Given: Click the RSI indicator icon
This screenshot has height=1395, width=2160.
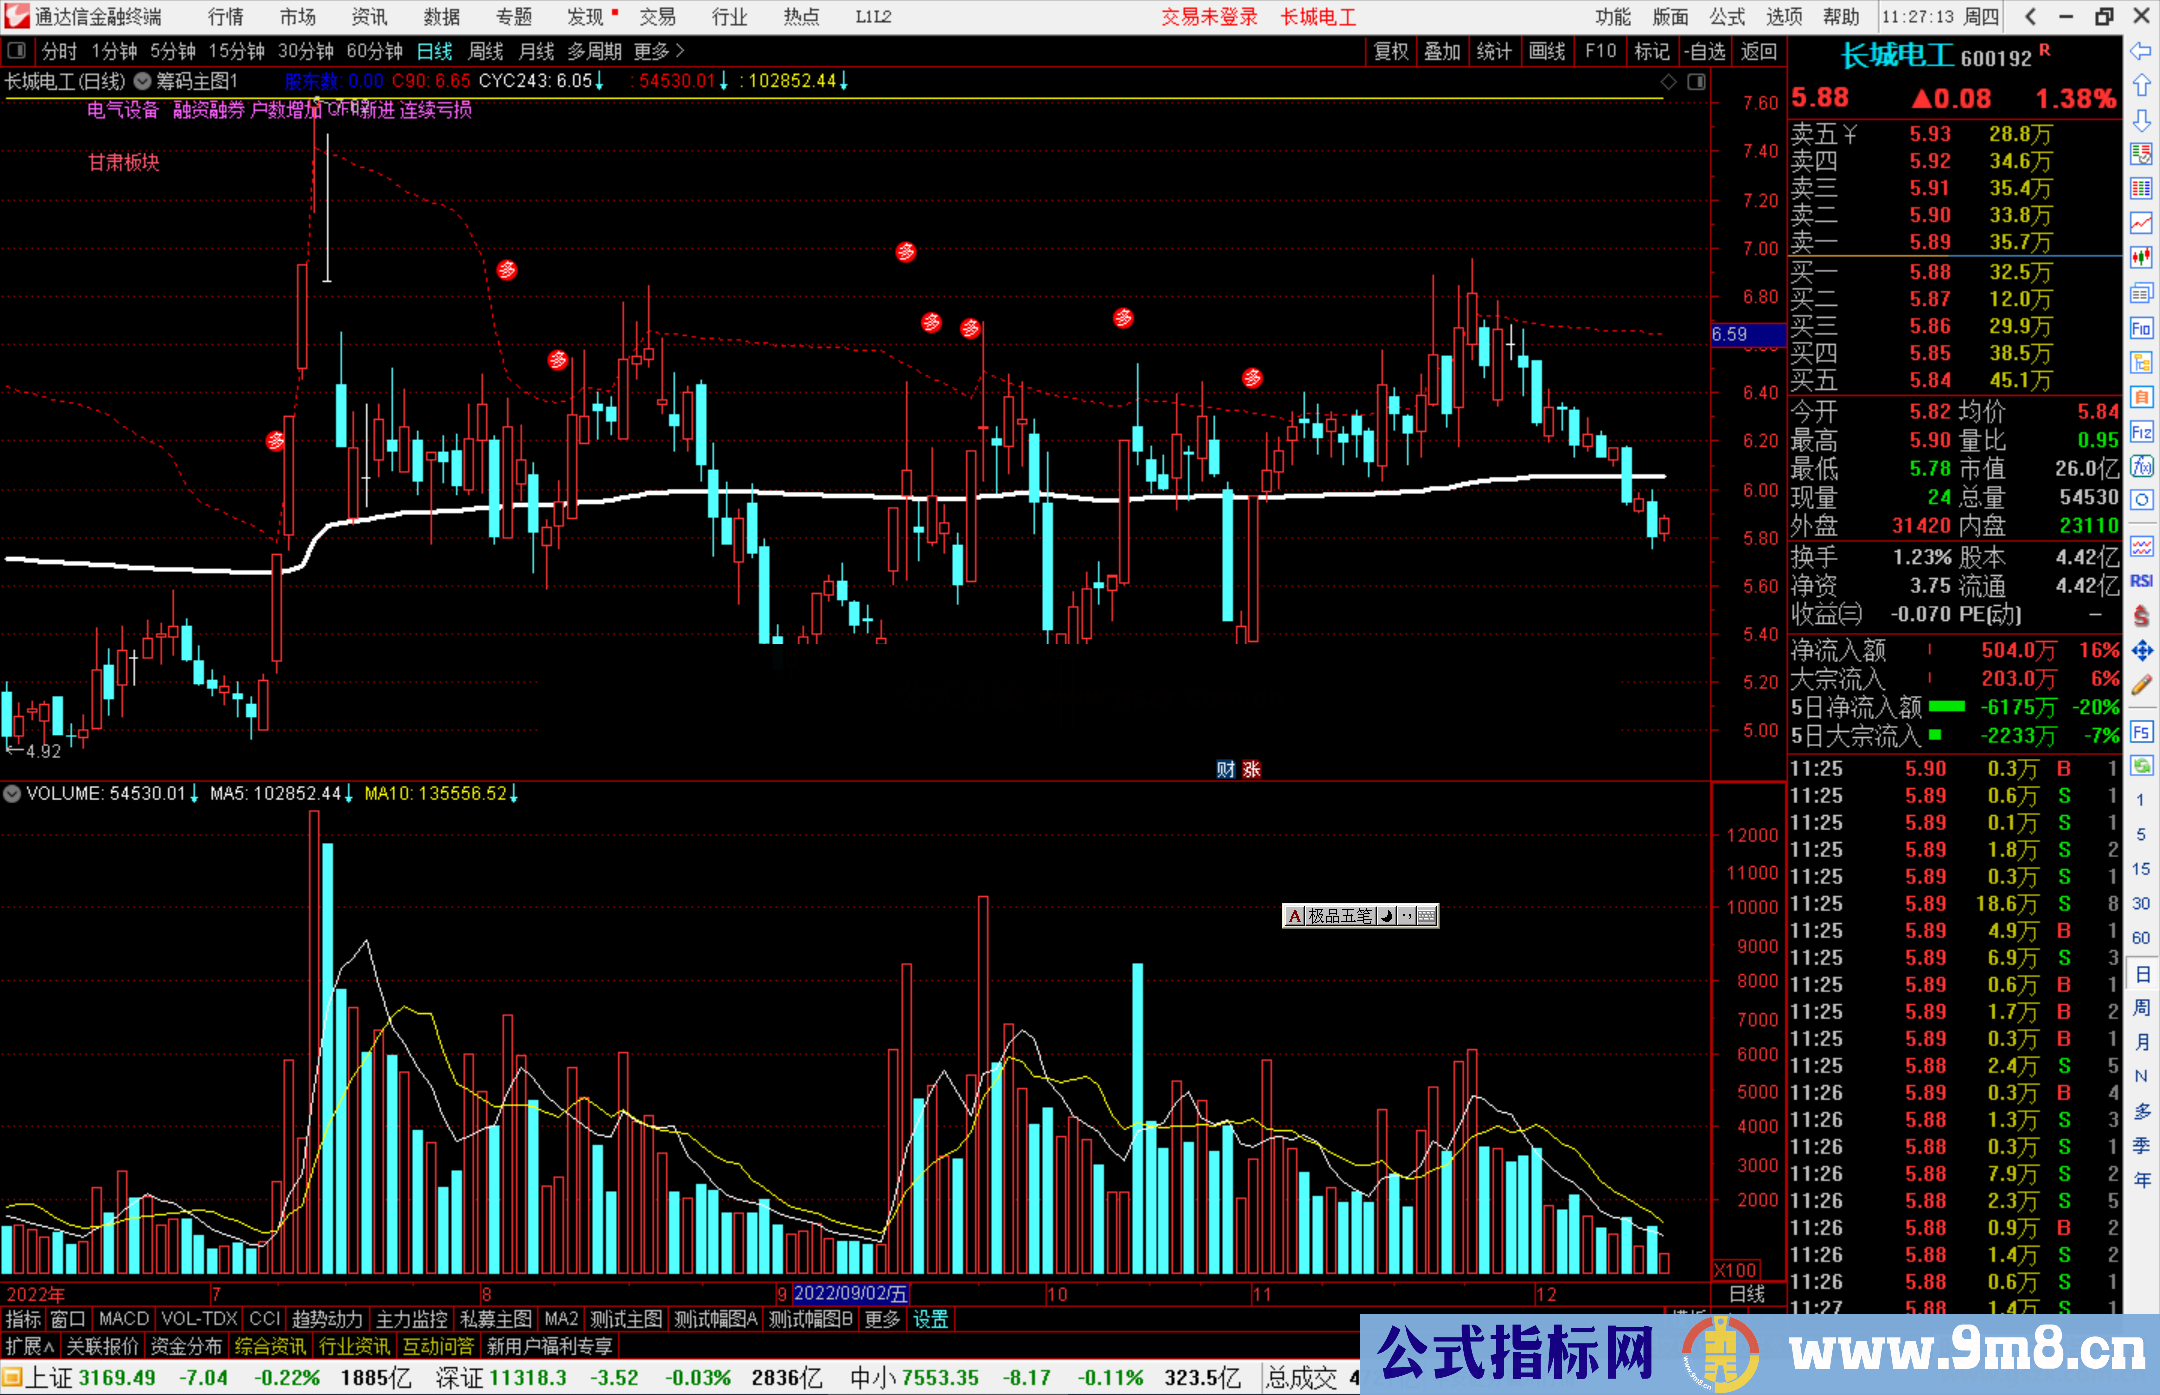Looking at the screenshot, I should [2141, 581].
